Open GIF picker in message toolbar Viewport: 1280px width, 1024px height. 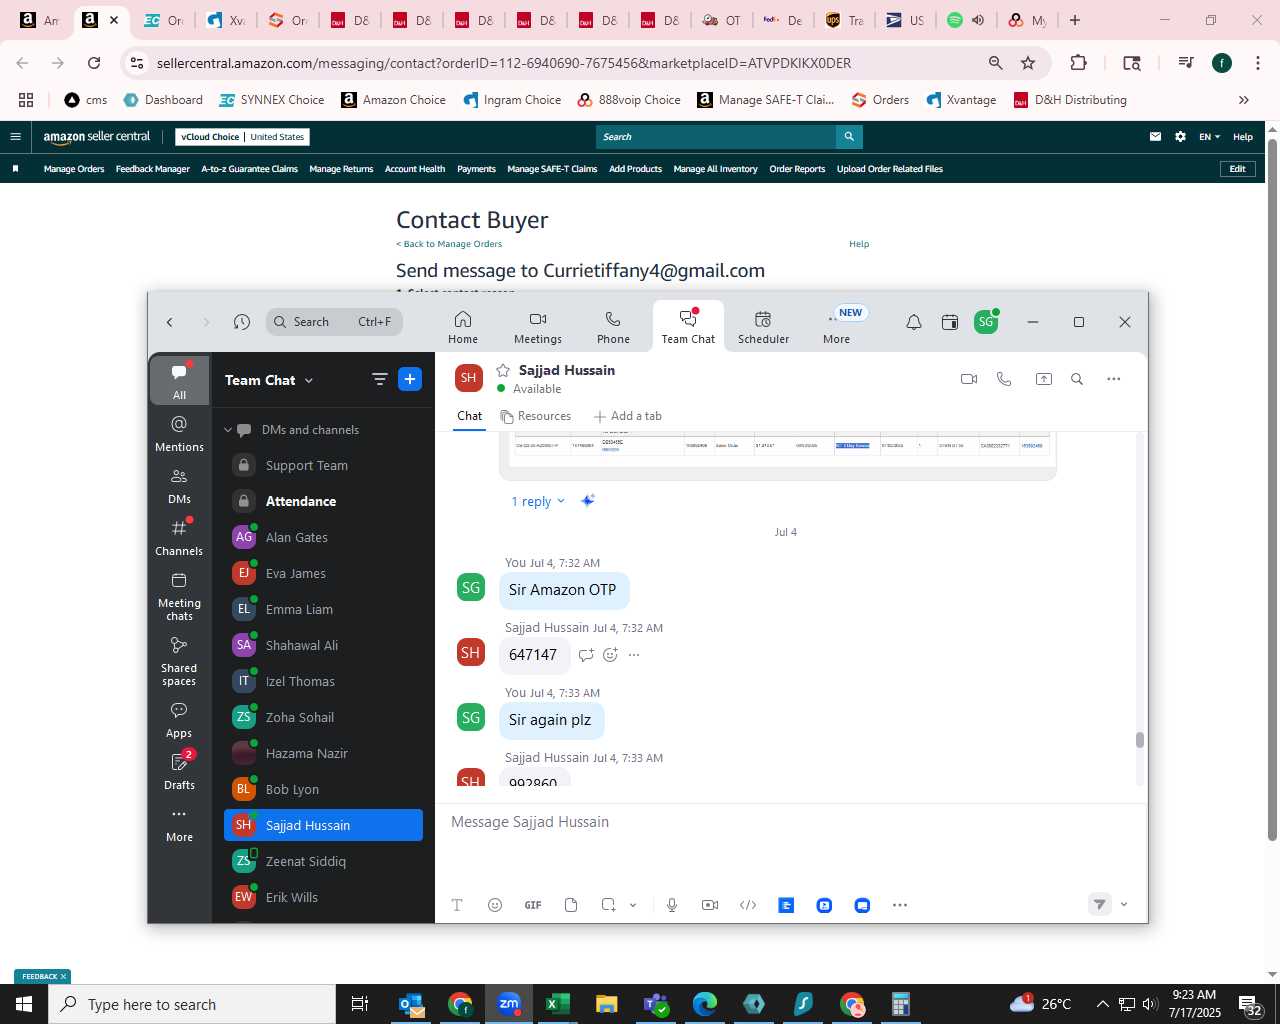533,905
